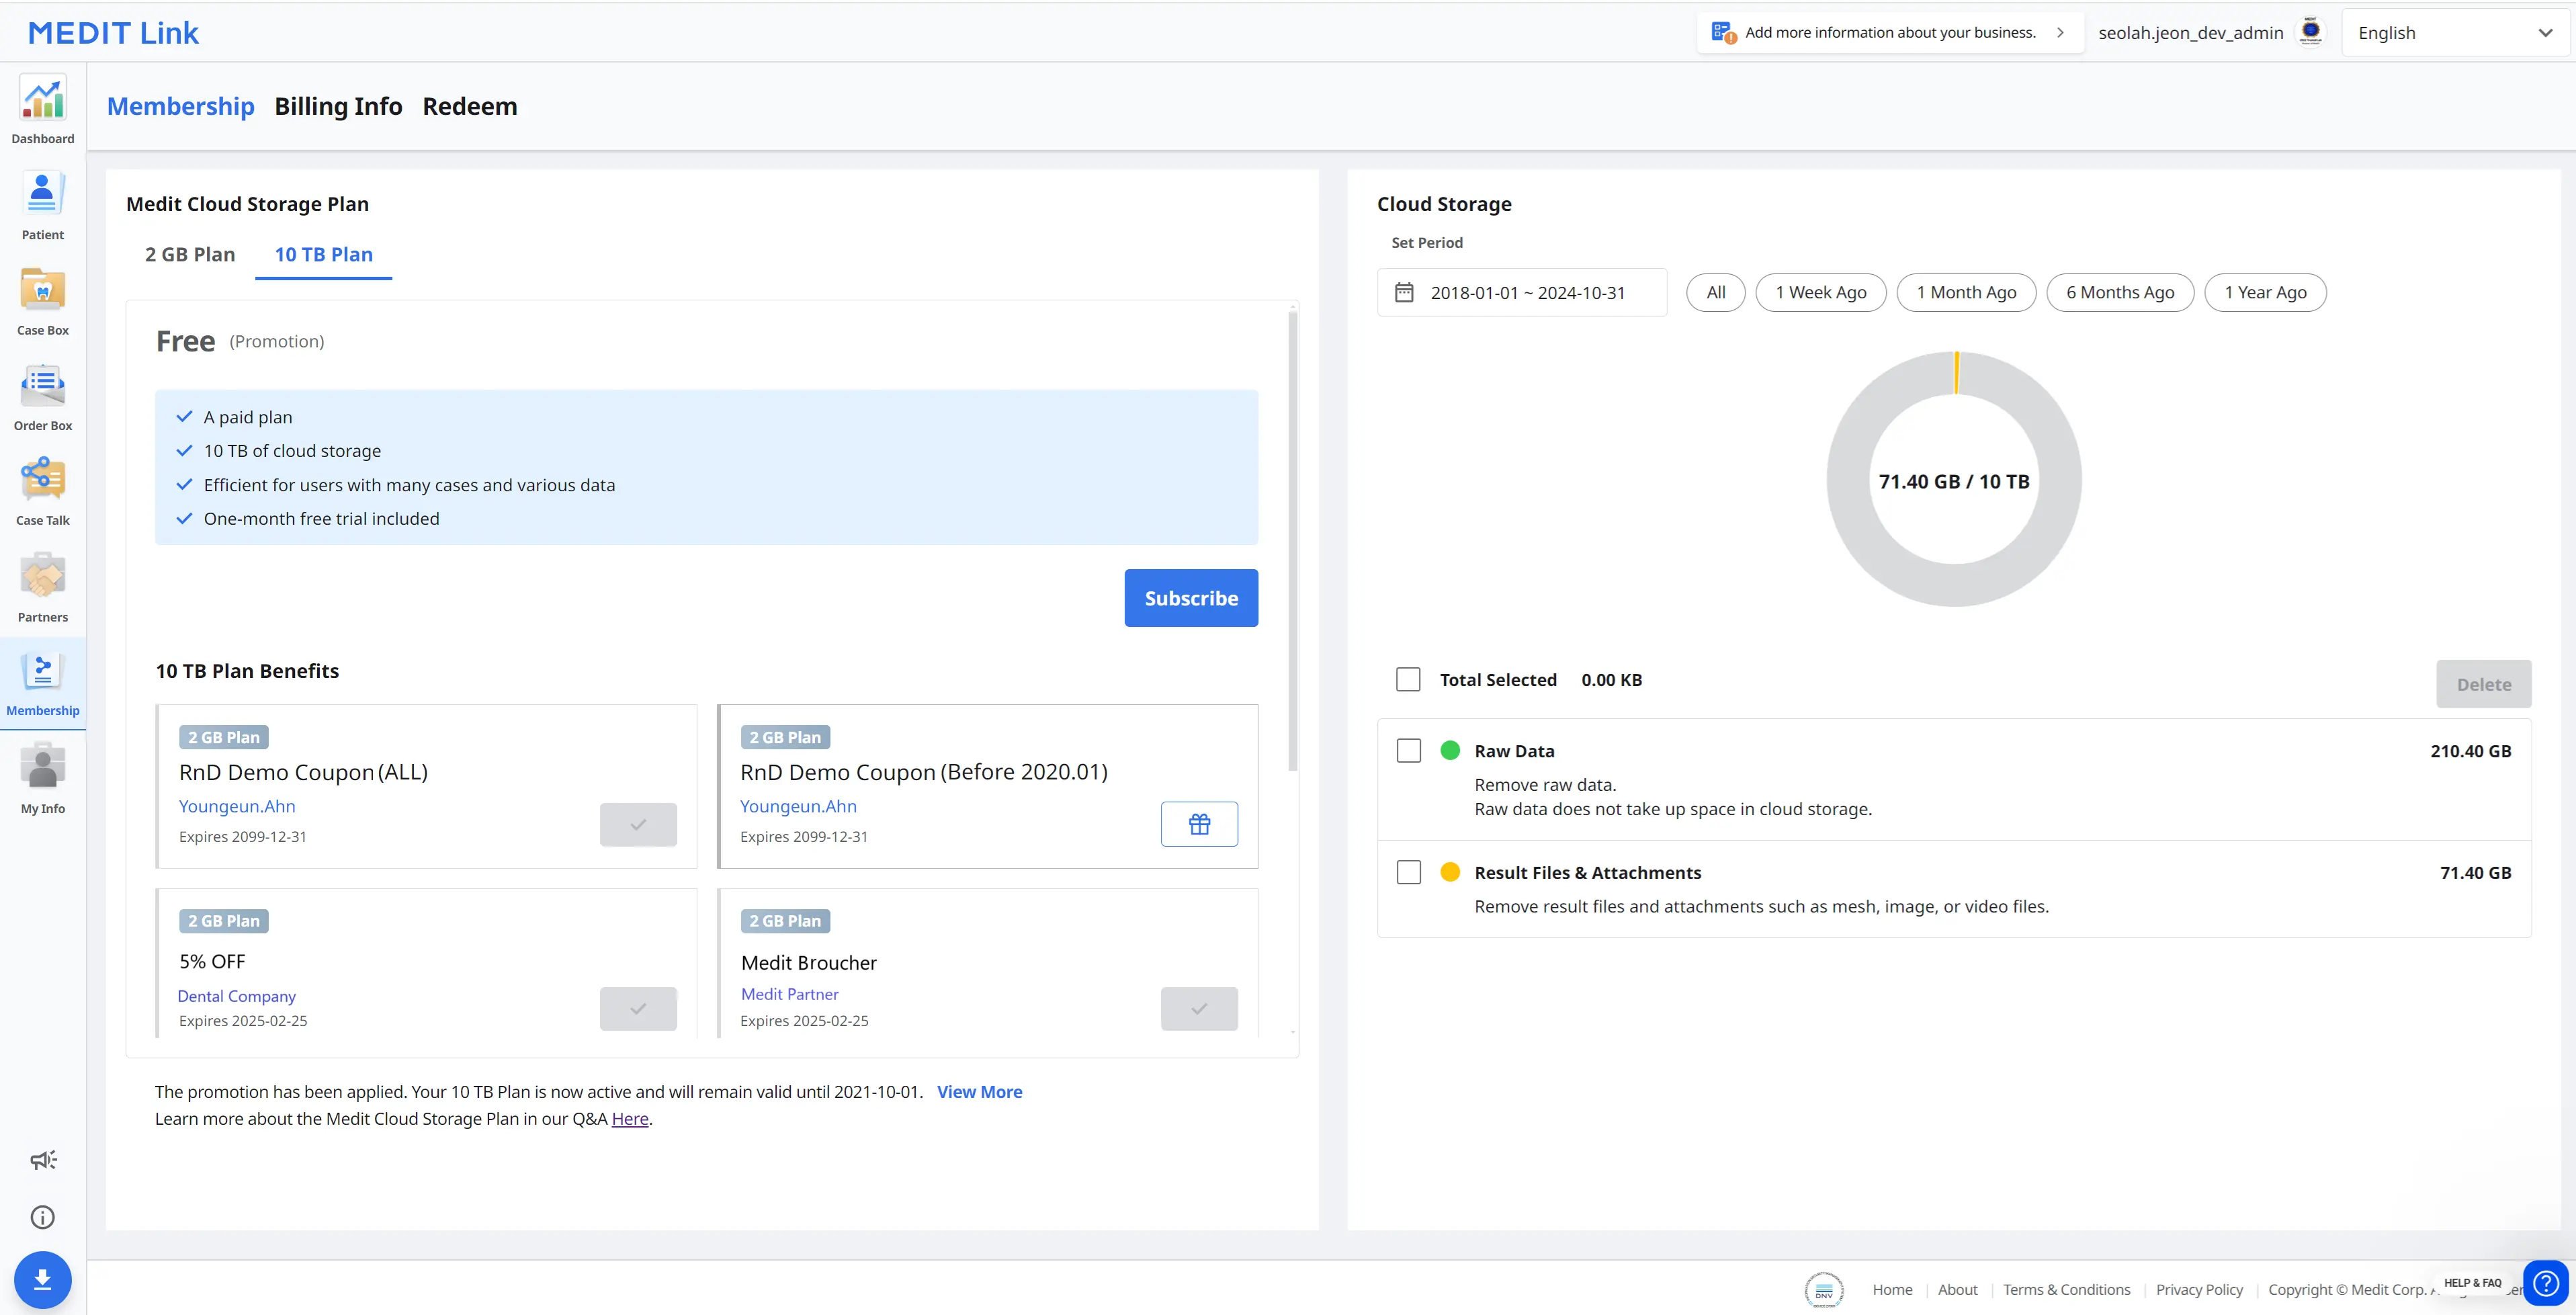Click the DNV certification badge icon

[1824, 1289]
